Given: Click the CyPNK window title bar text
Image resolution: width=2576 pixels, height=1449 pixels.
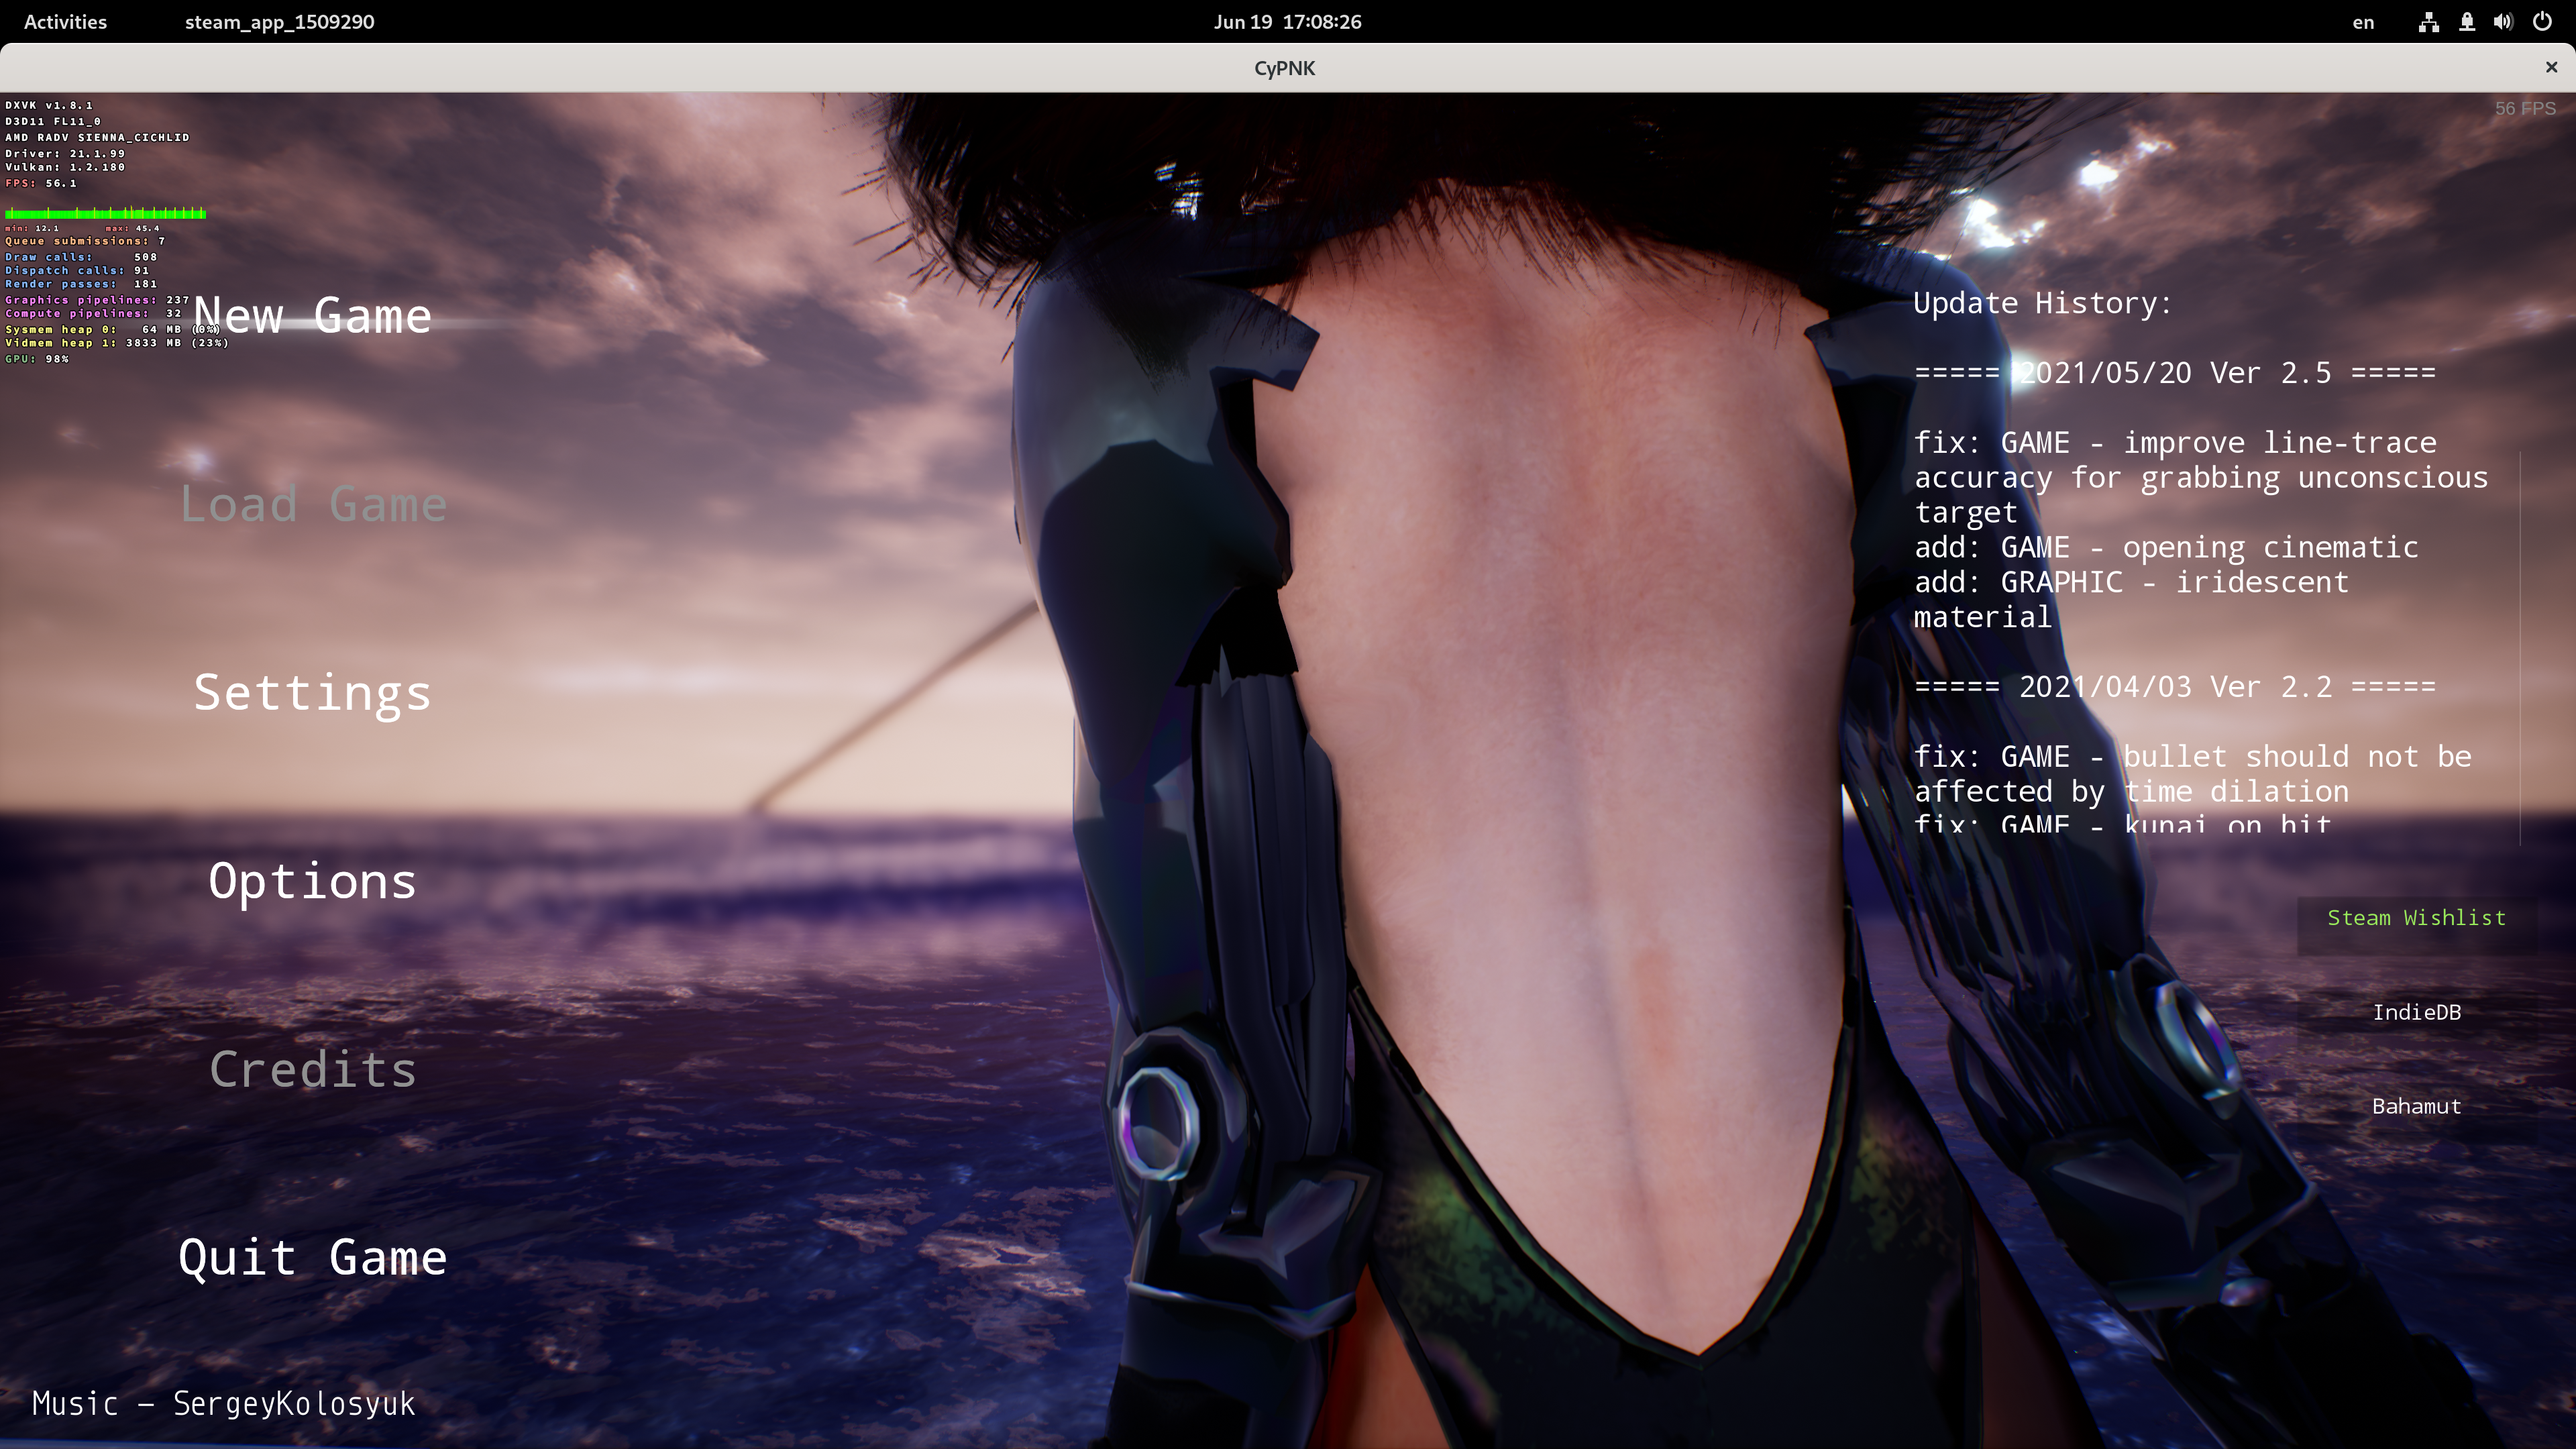Looking at the screenshot, I should pyautogui.click(x=1285, y=68).
